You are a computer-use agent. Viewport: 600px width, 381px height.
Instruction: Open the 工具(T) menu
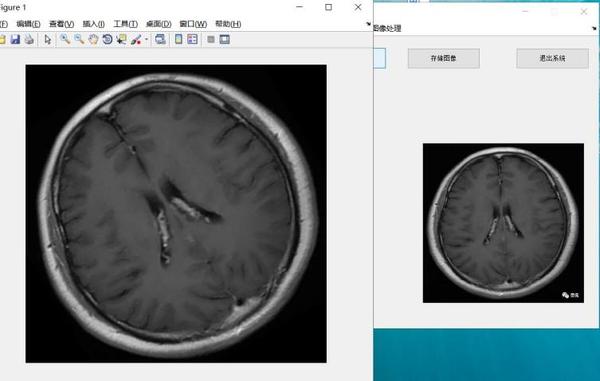[x=126, y=24]
